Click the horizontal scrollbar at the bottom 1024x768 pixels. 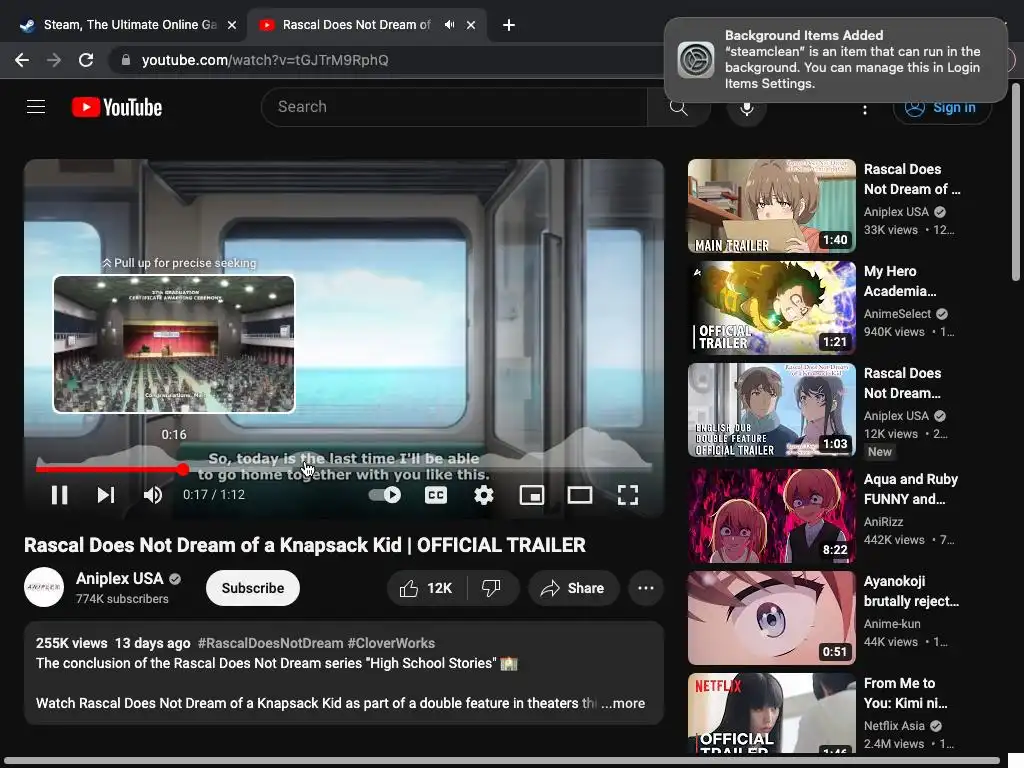(x=502, y=761)
